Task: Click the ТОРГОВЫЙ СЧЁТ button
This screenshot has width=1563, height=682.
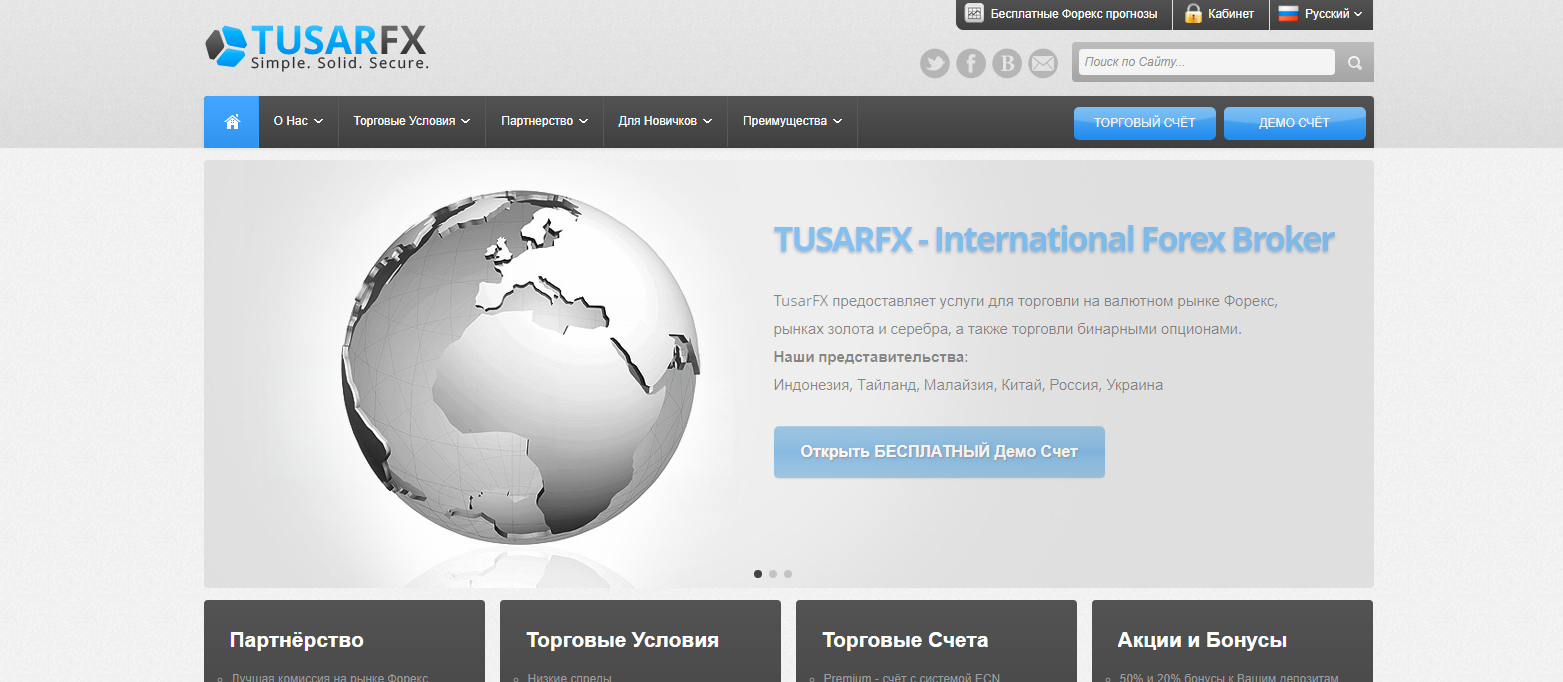Action: (x=1144, y=123)
